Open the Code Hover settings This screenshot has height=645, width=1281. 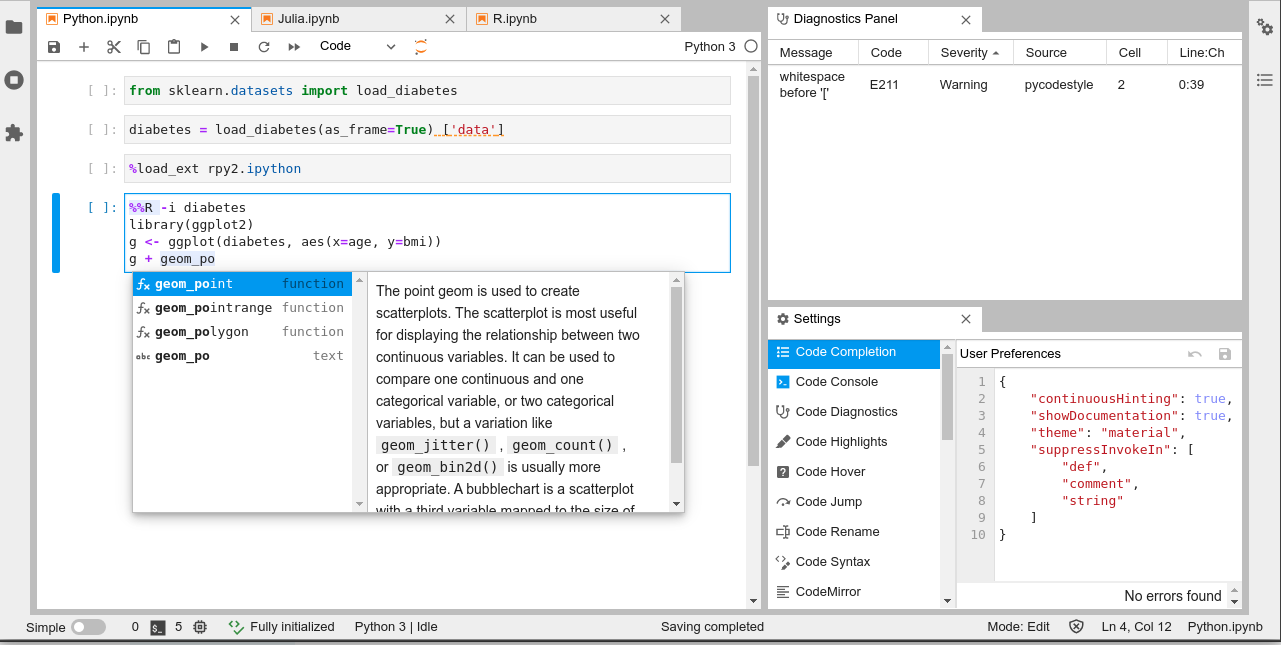[854, 472]
